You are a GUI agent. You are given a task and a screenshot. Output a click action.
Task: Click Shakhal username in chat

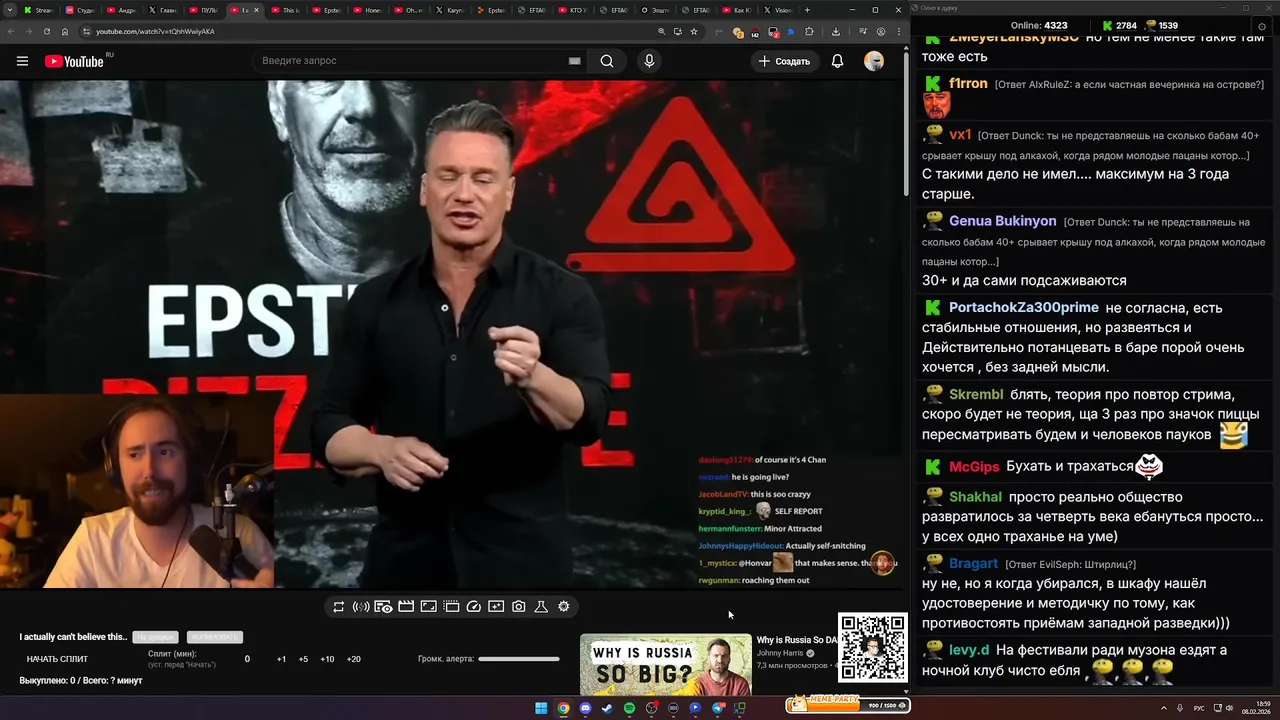coord(975,497)
